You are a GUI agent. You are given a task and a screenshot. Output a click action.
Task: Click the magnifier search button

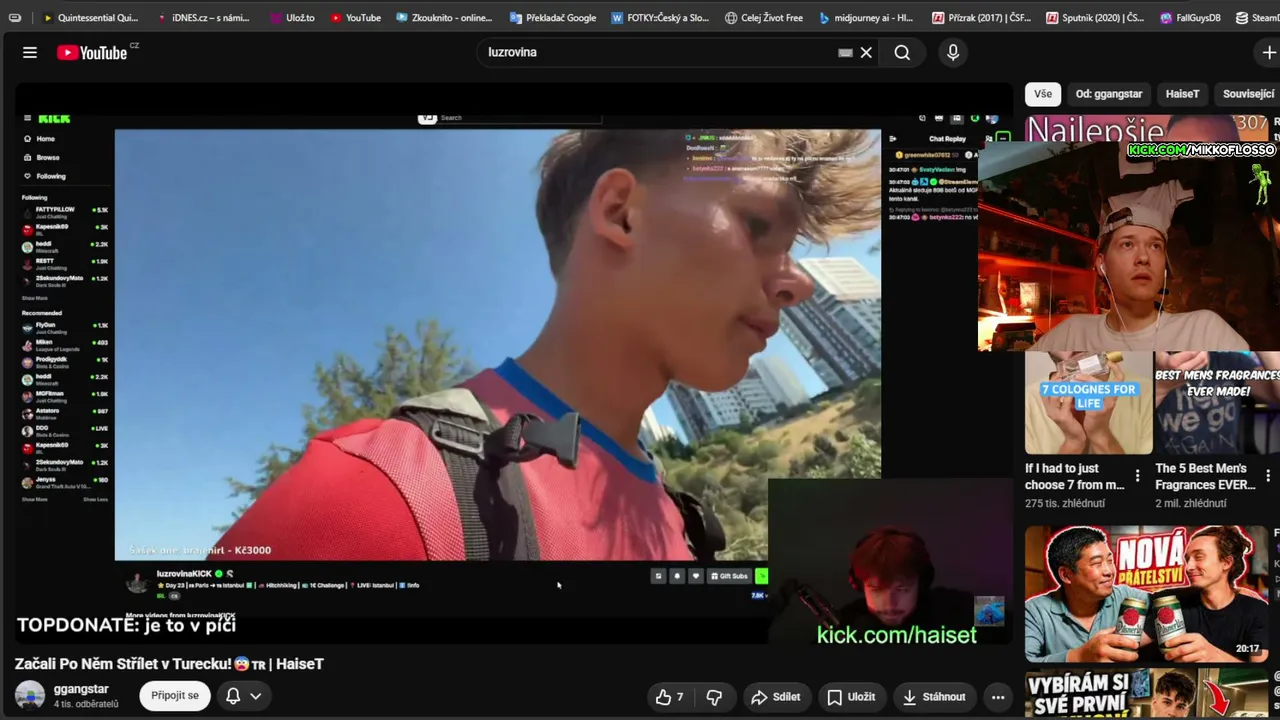coord(902,53)
